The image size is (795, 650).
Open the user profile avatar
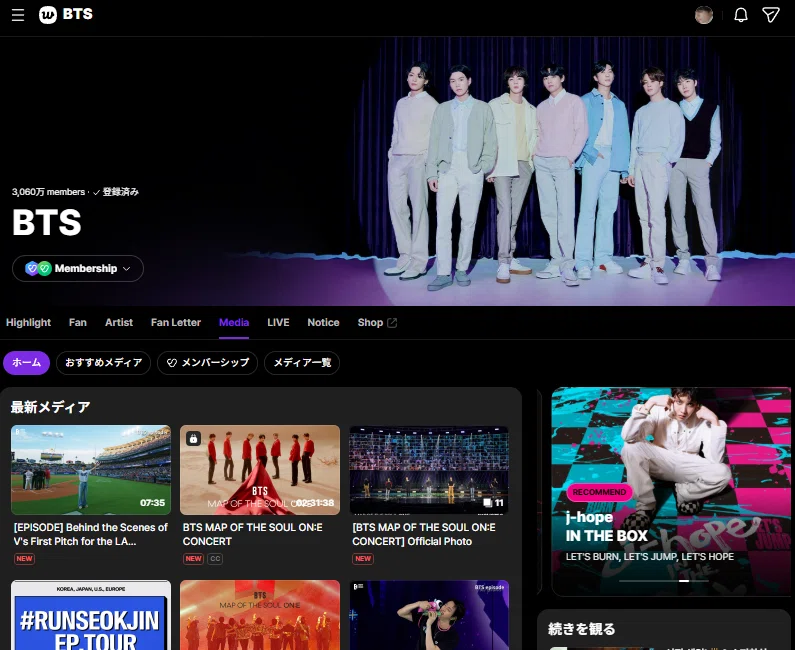point(704,15)
